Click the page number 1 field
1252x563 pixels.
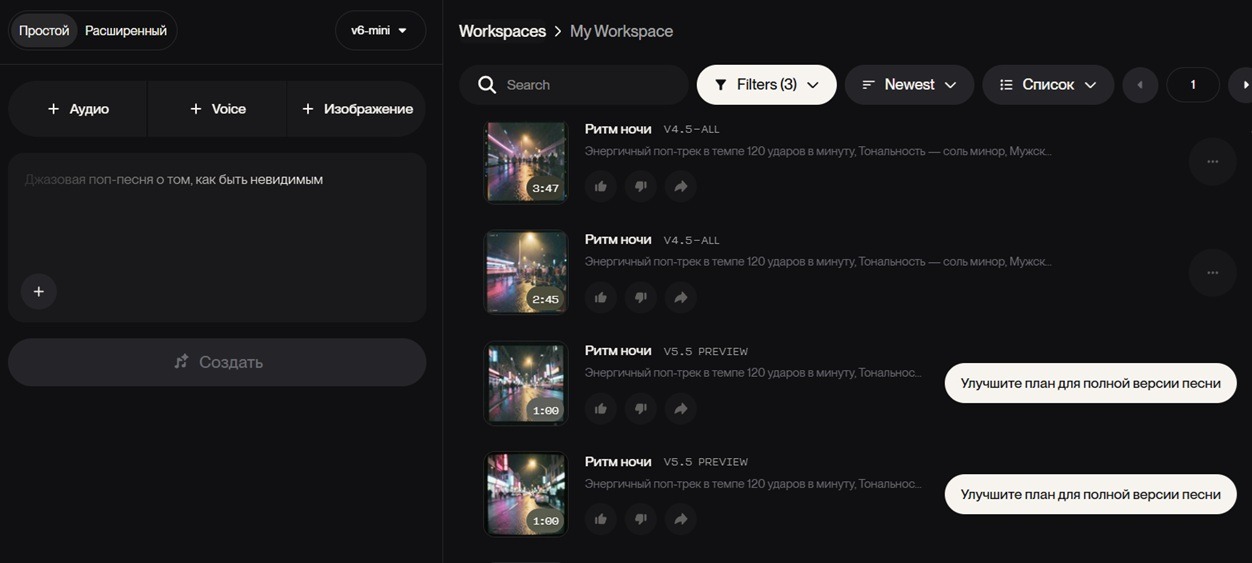1193,85
